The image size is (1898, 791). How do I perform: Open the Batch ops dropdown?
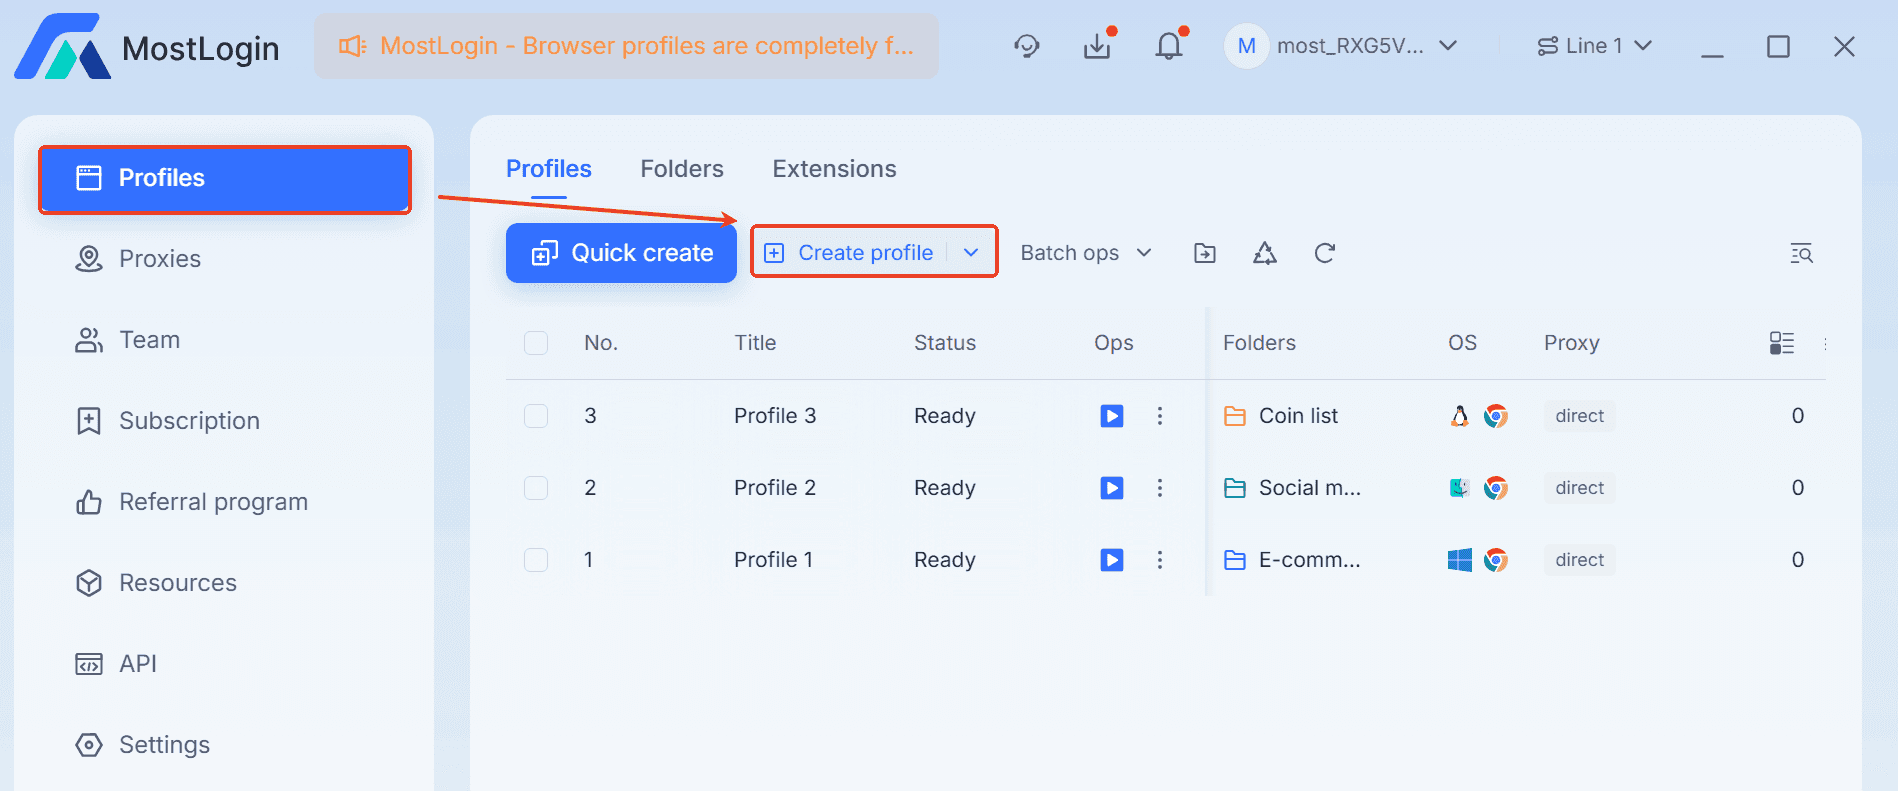pyautogui.click(x=1086, y=253)
